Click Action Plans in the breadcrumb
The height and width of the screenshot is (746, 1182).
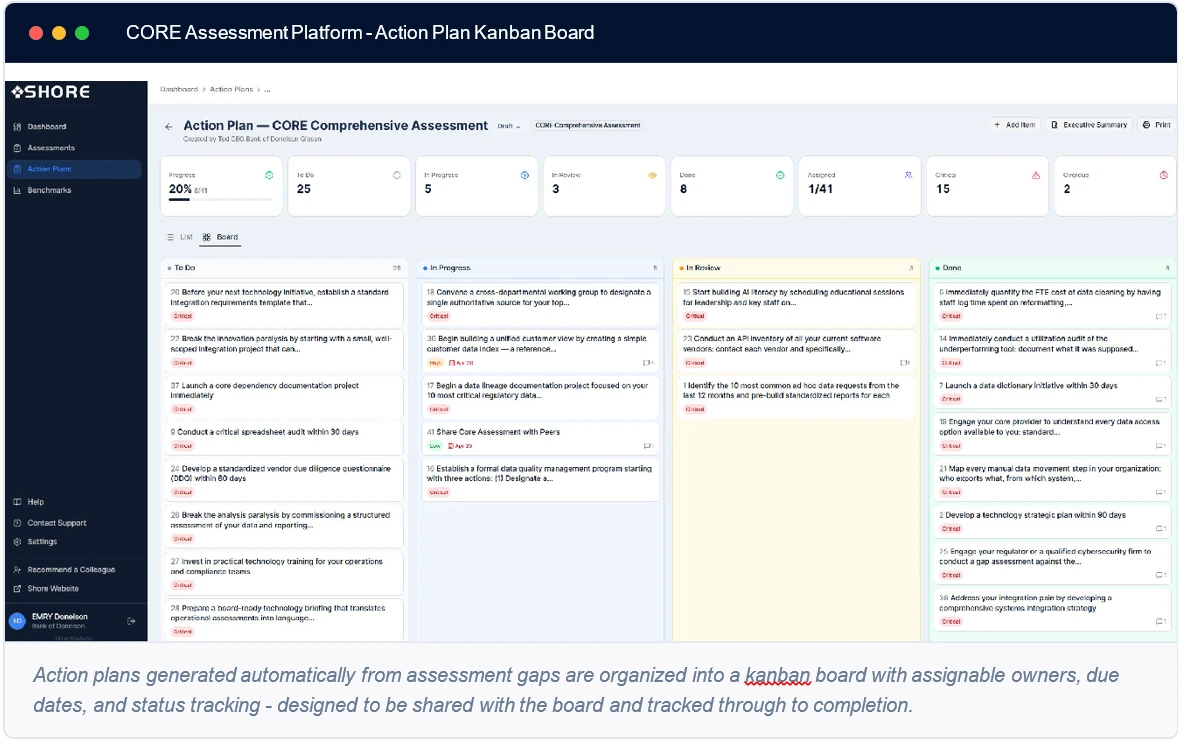click(x=231, y=89)
